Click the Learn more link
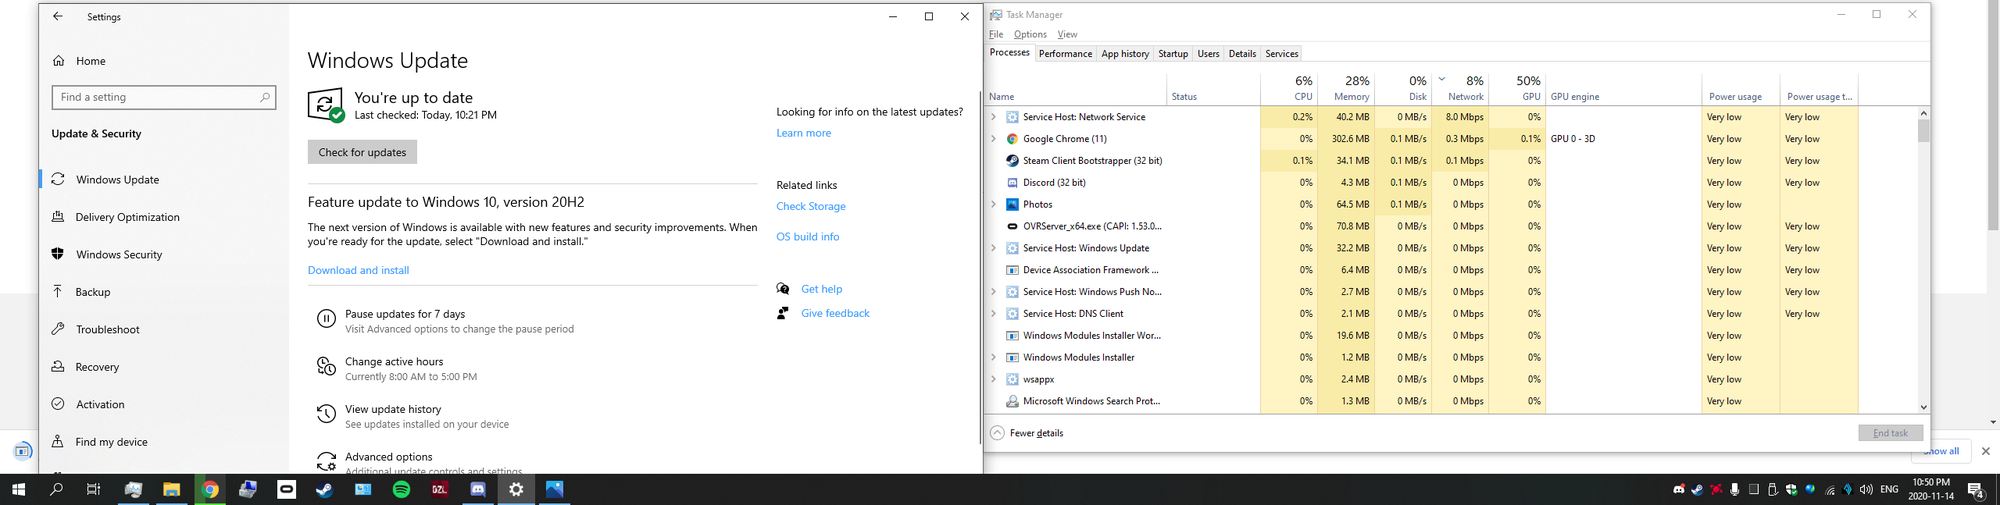Viewport: 2000px width, 505px height. pos(803,133)
